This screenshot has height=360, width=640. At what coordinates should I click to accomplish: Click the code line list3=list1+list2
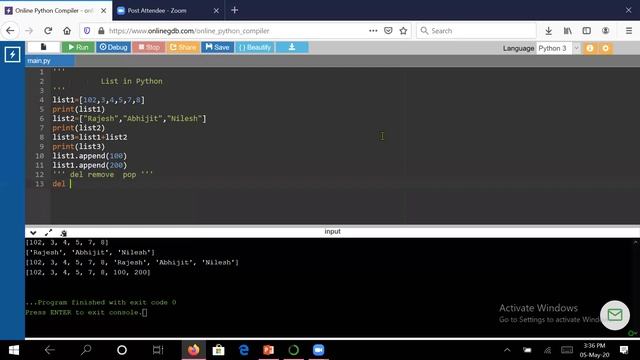90,137
